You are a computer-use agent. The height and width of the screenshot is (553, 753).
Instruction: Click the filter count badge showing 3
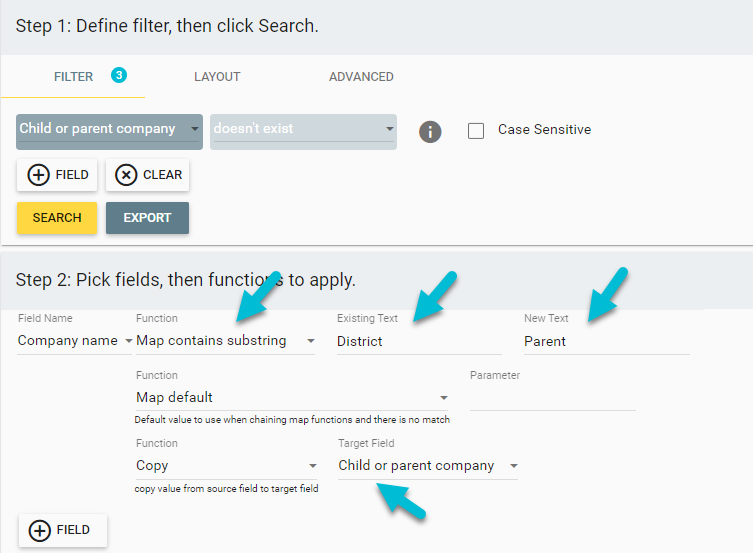(119, 75)
